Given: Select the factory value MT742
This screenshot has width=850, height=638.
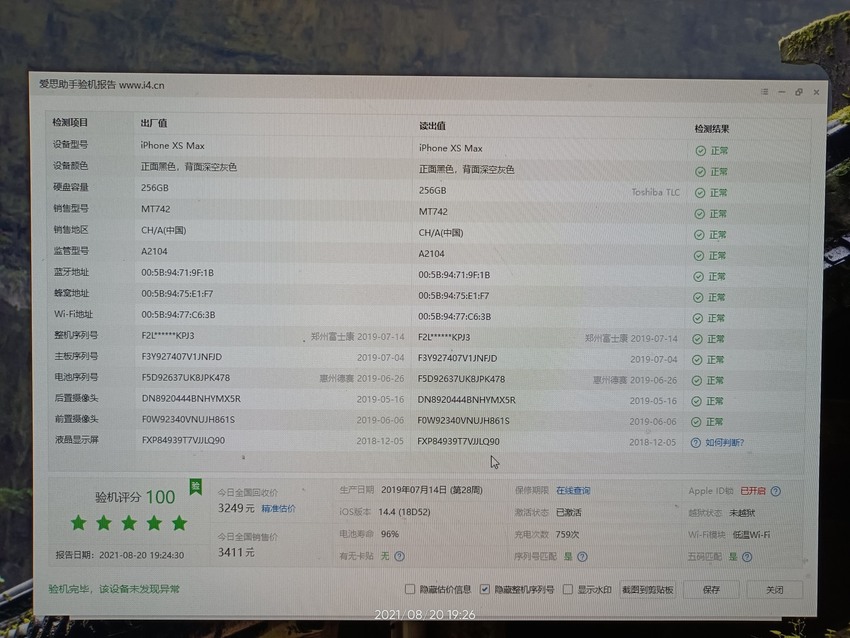Looking at the screenshot, I should 156,209.
